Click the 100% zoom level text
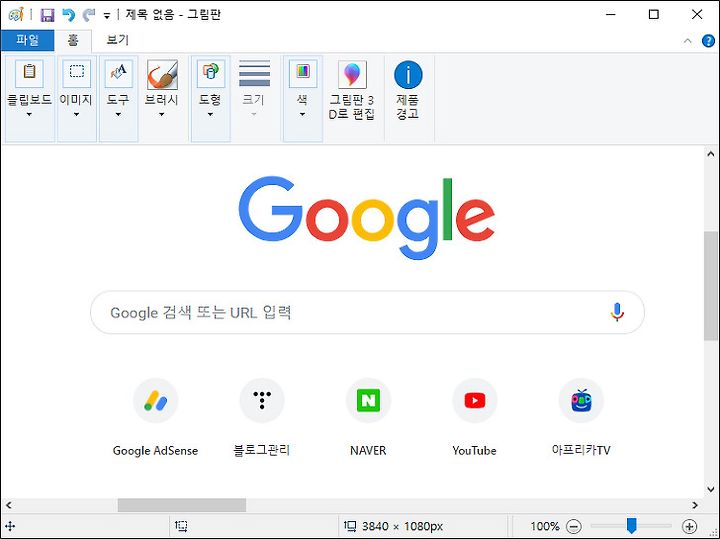 point(545,526)
